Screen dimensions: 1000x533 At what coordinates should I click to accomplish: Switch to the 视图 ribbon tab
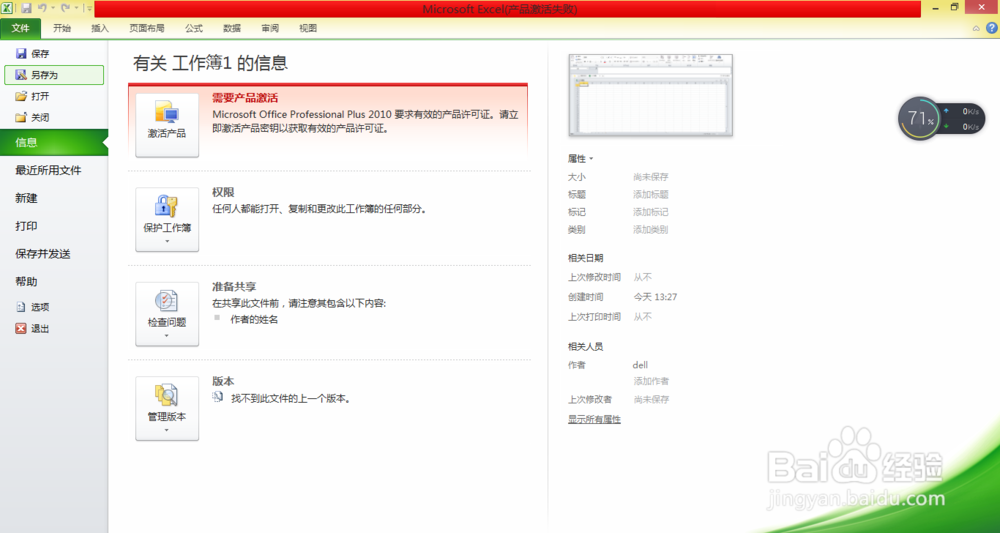[308, 28]
